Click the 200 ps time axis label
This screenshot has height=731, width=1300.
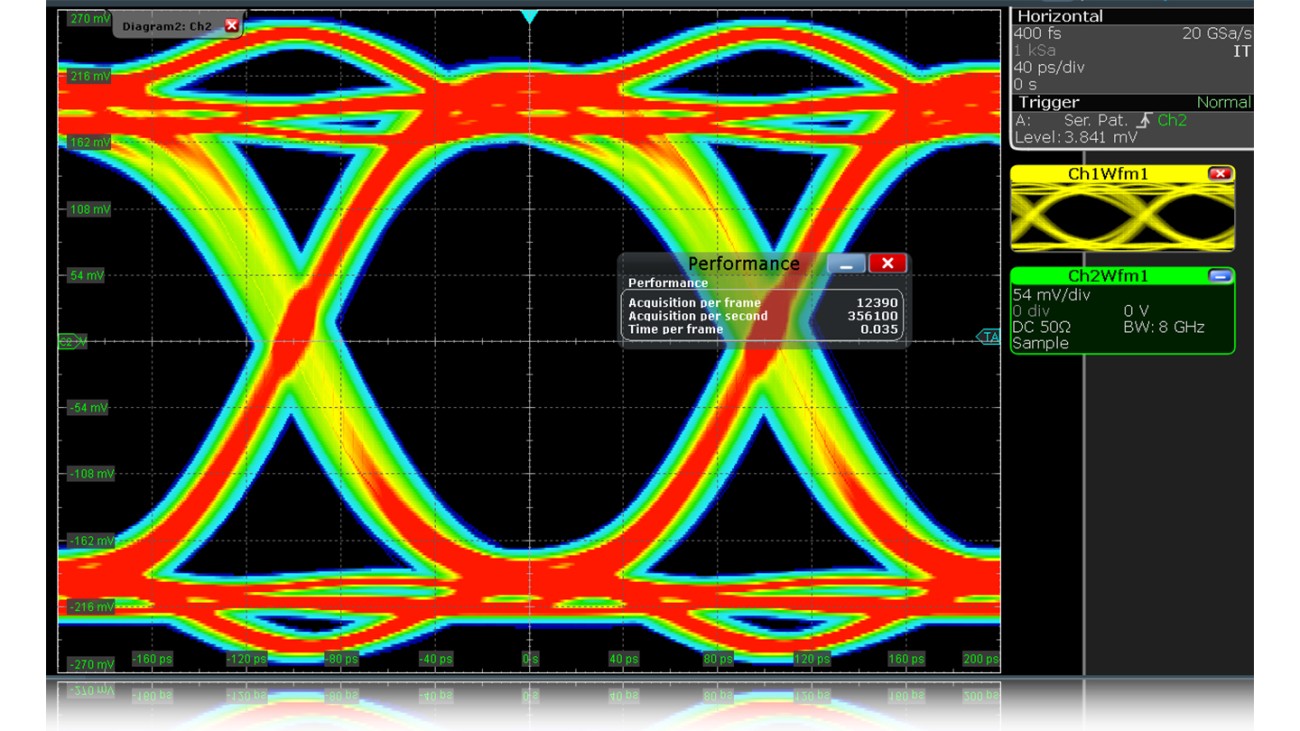980,659
